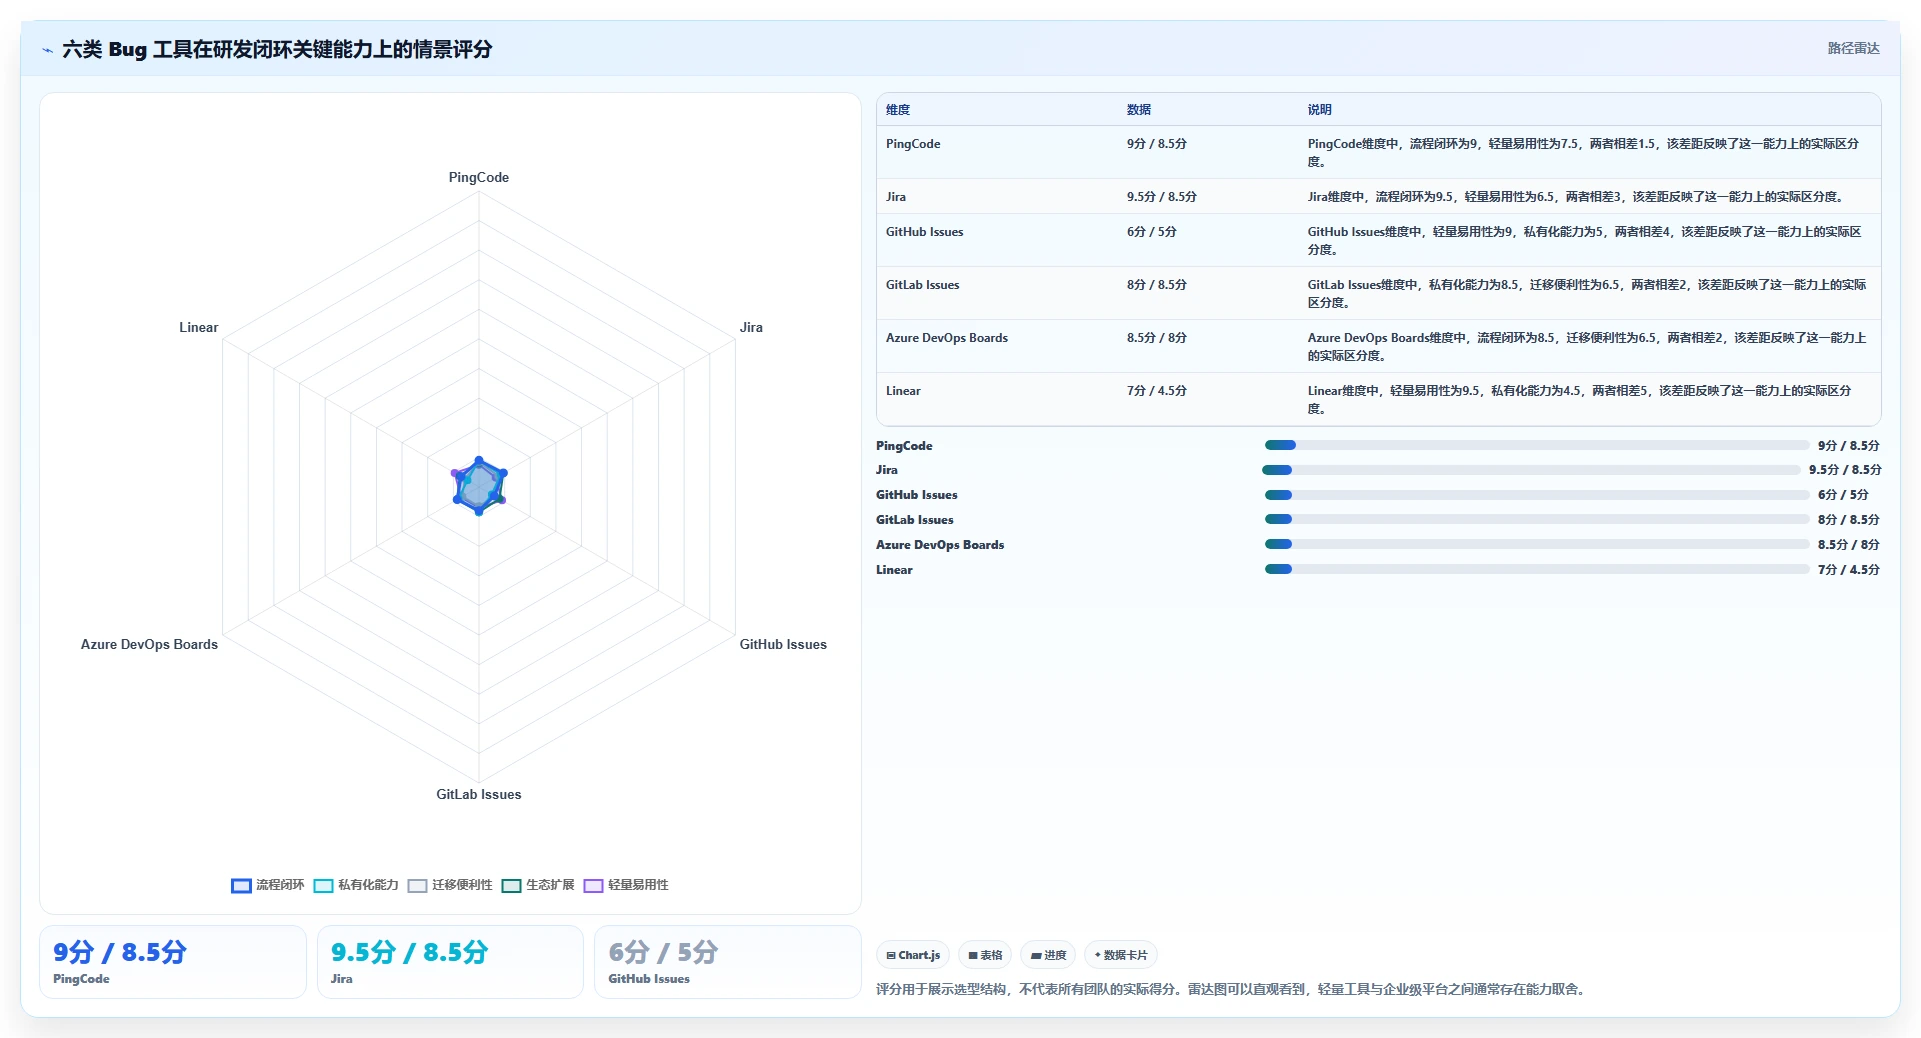This screenshot has width=1921, height=1038.
Task: Click the GitLab Issues axis label on the radar
Action: (479, 795)
